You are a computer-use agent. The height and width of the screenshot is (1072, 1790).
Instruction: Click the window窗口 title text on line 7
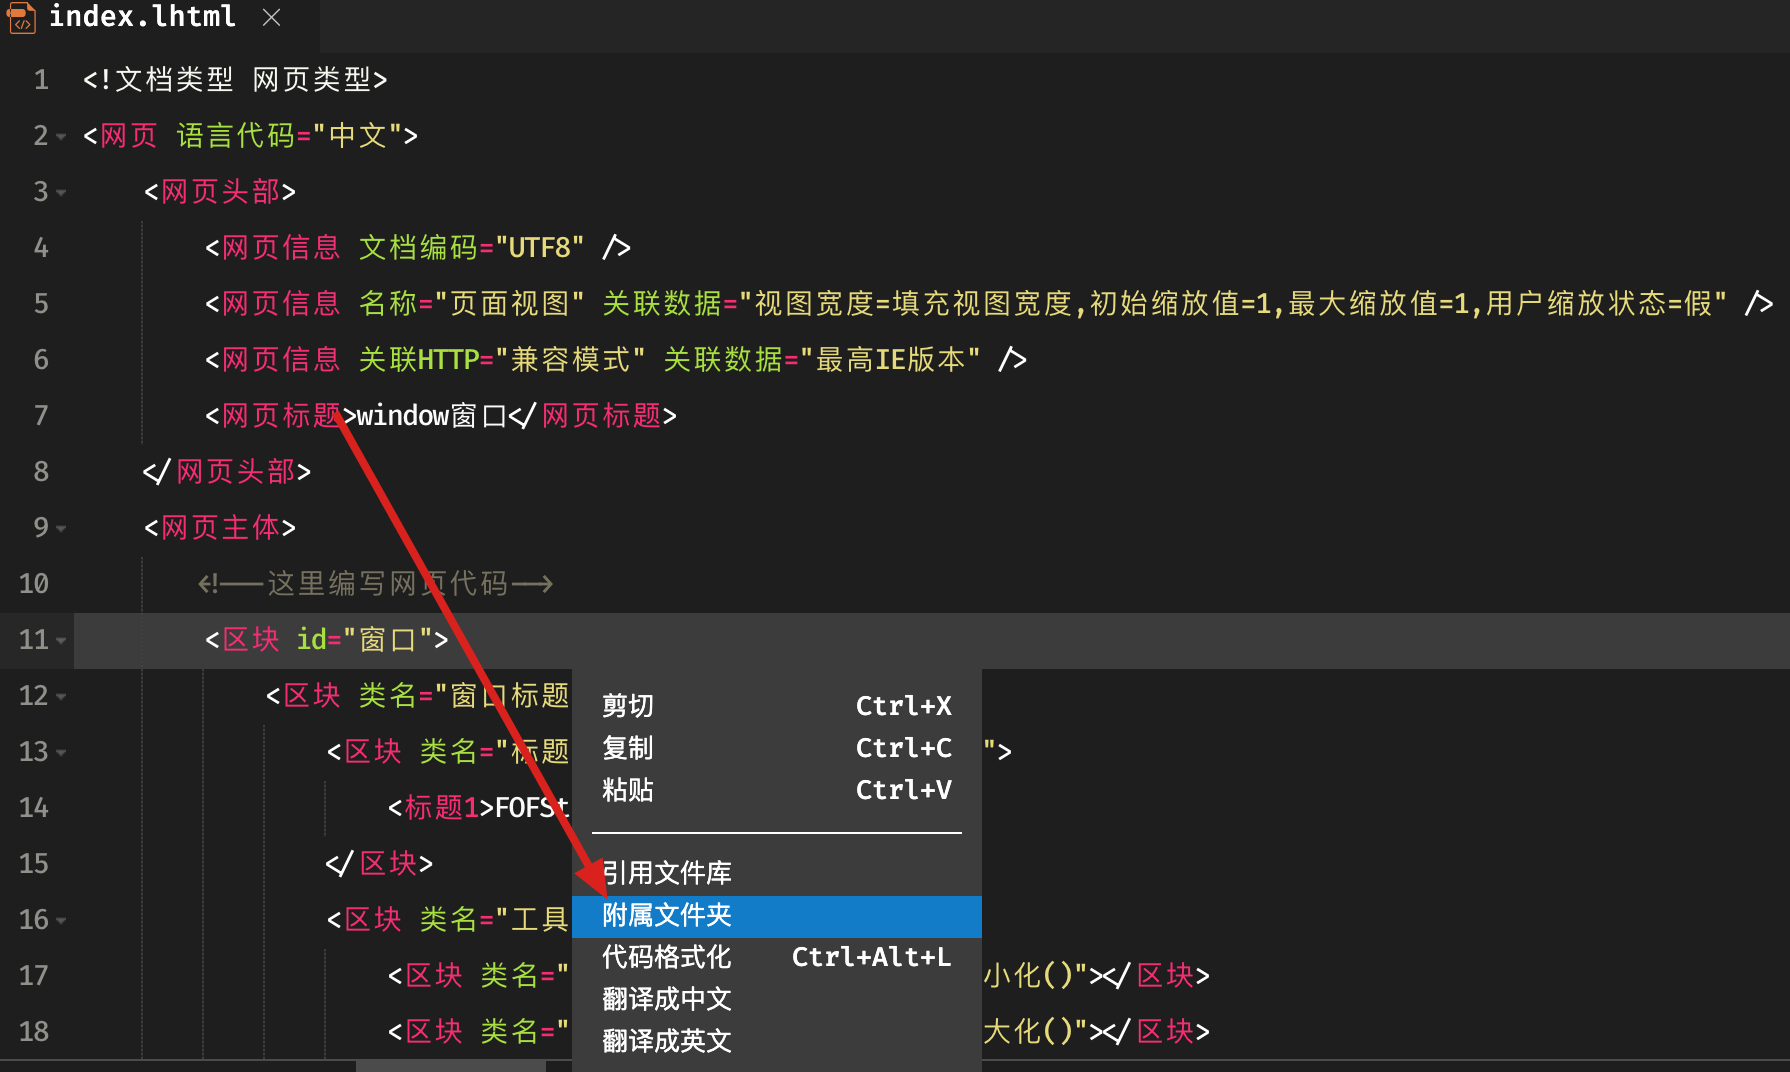tap(432, 416)
